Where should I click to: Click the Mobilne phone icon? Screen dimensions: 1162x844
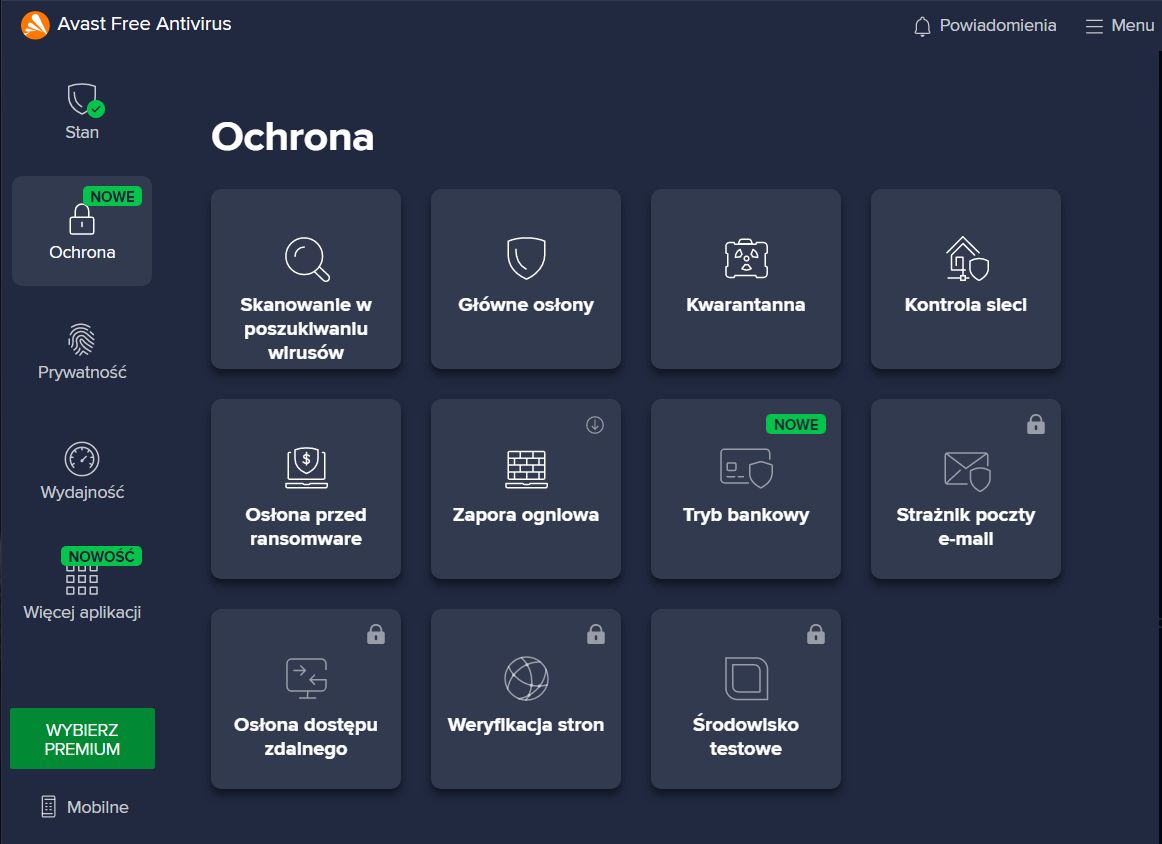pyautogui.click(x=48, y=806)
